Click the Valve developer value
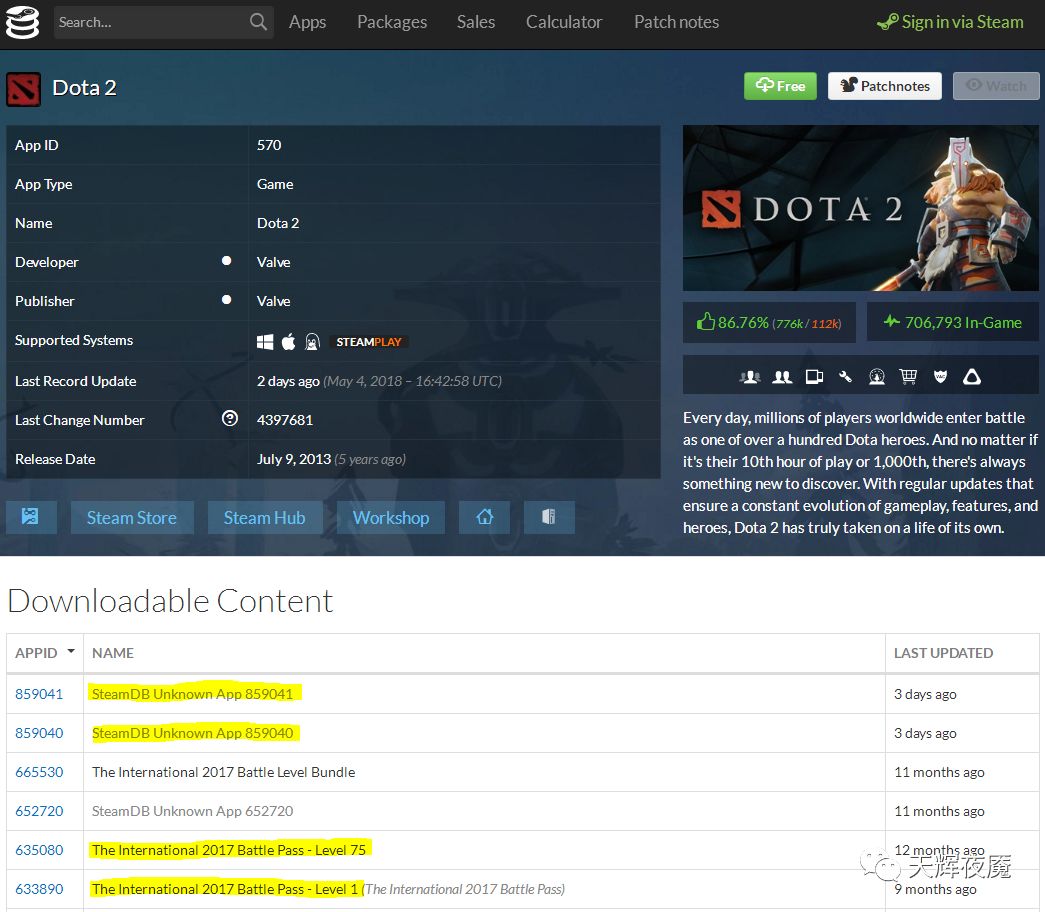 coord(274,262)
